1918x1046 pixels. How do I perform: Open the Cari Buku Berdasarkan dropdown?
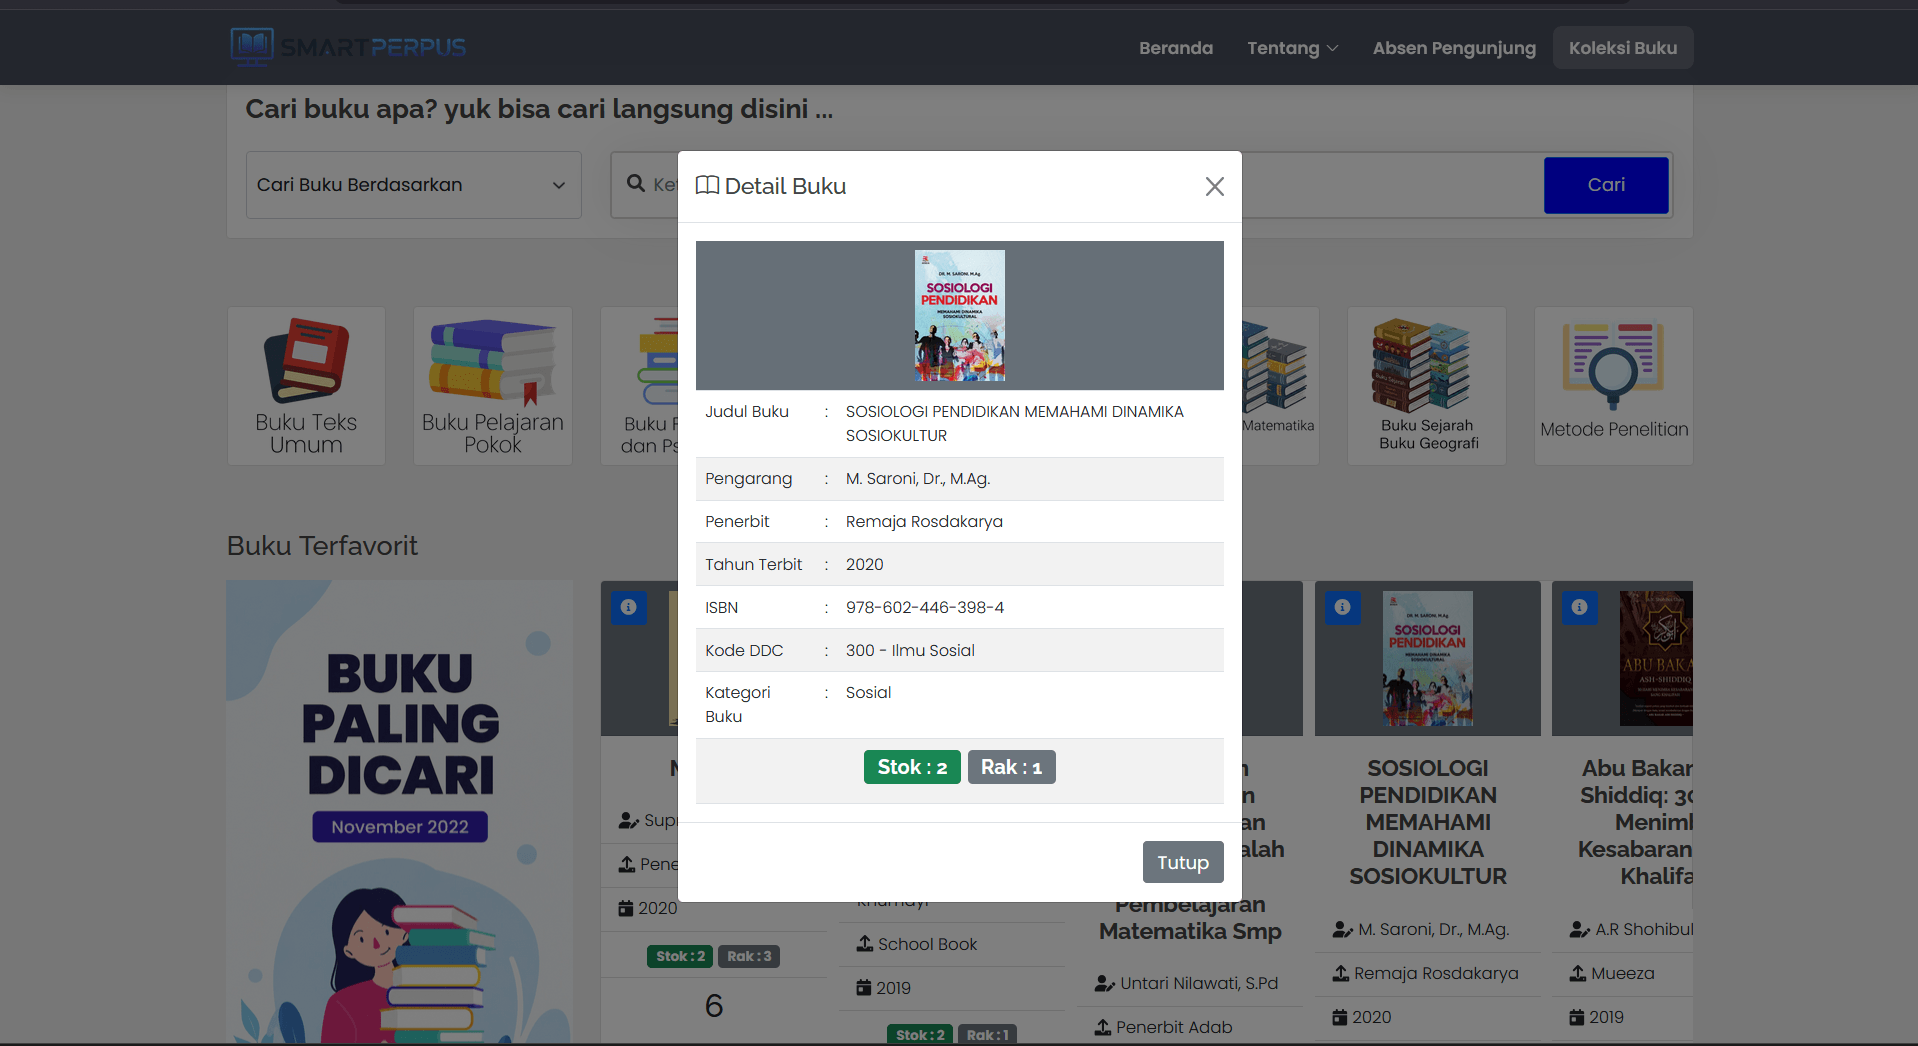click(x=414, y=185)
